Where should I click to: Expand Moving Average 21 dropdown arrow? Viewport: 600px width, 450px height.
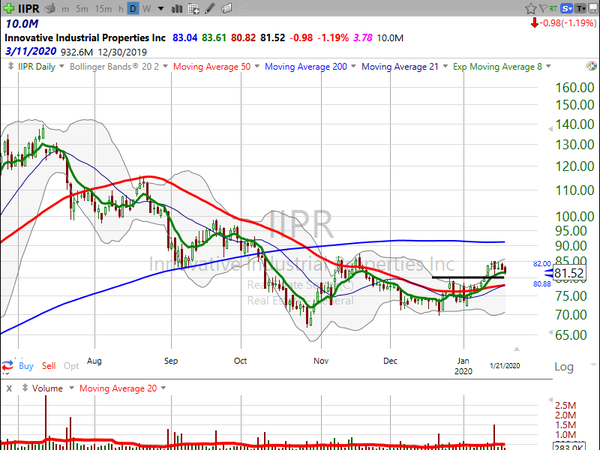coord(445,66)
